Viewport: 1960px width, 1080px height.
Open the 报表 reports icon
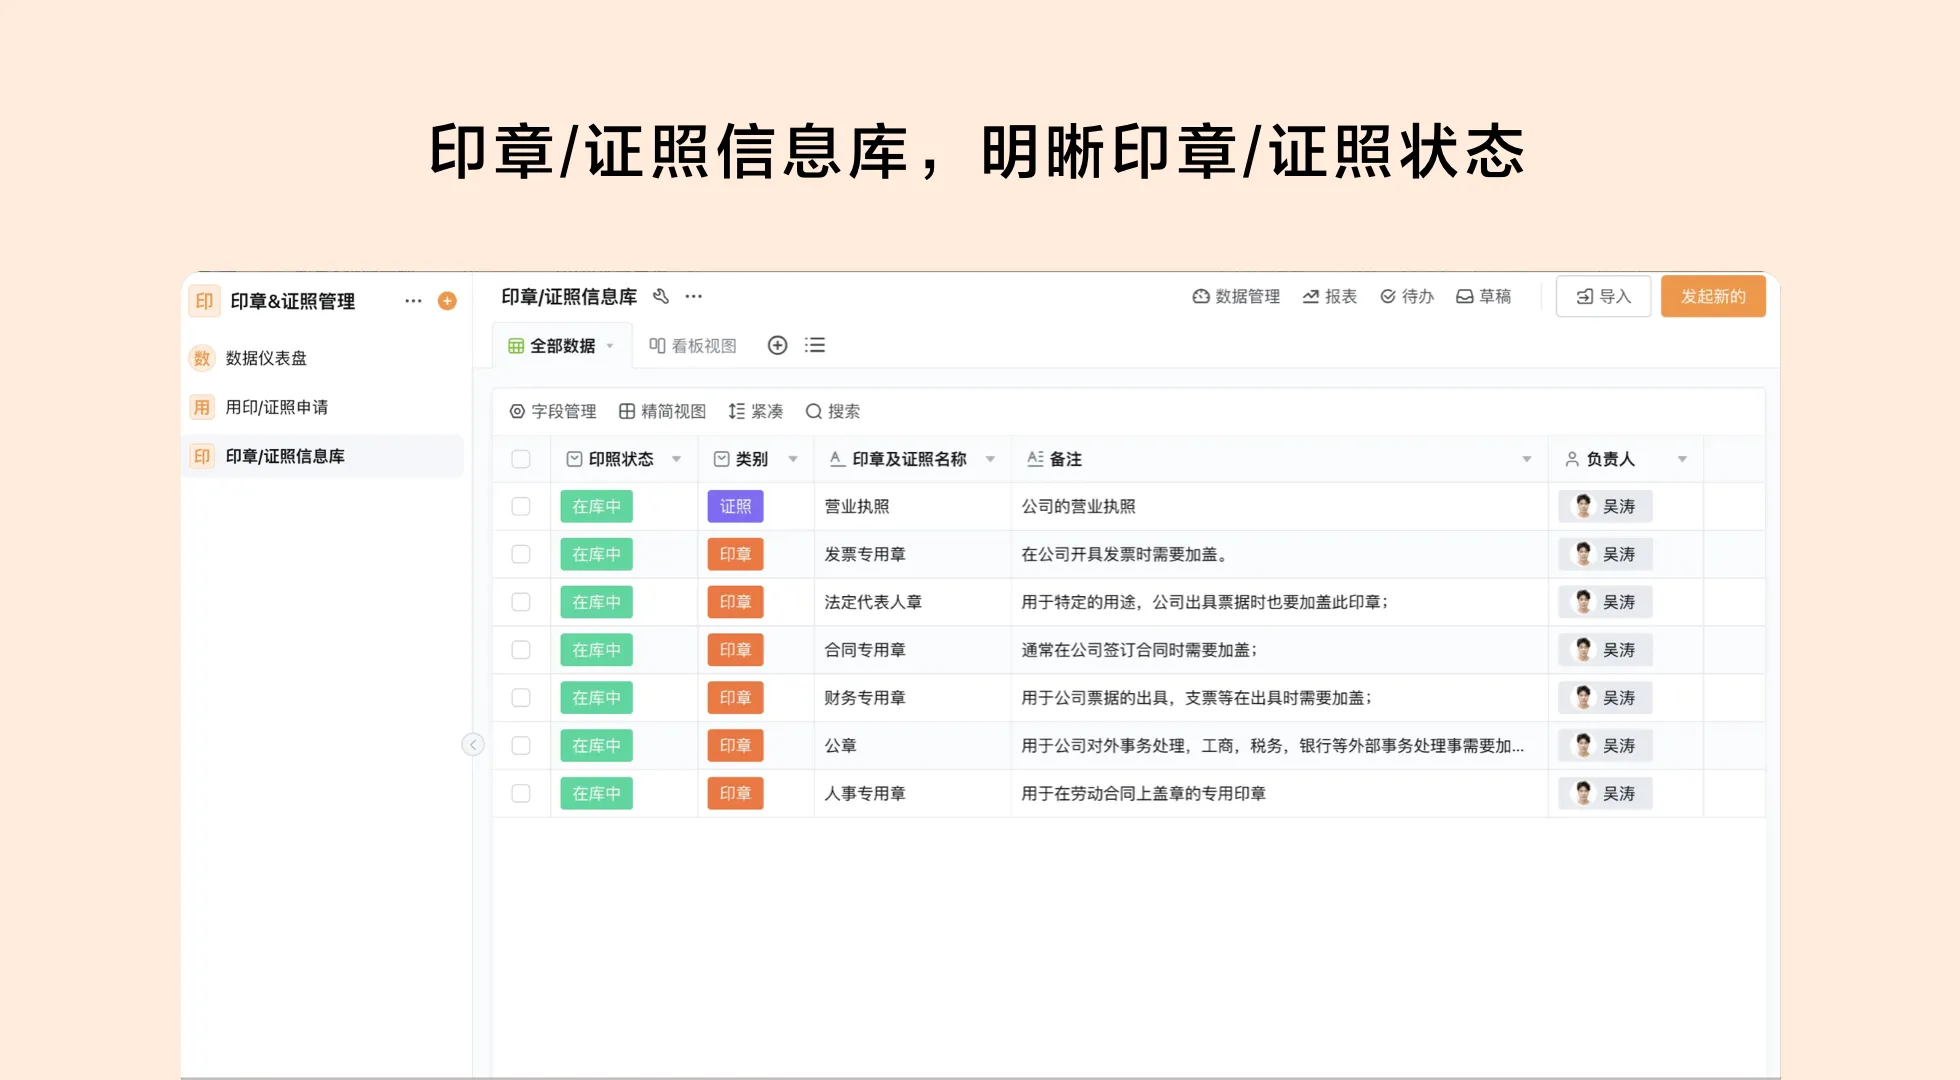pyautogui.click(x=1330, y=296)
